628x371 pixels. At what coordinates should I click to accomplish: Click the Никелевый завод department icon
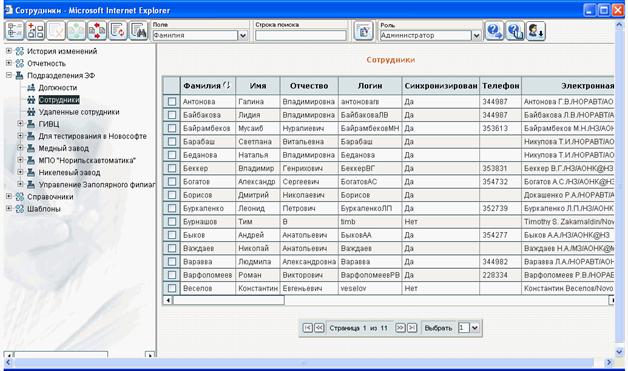31,172
